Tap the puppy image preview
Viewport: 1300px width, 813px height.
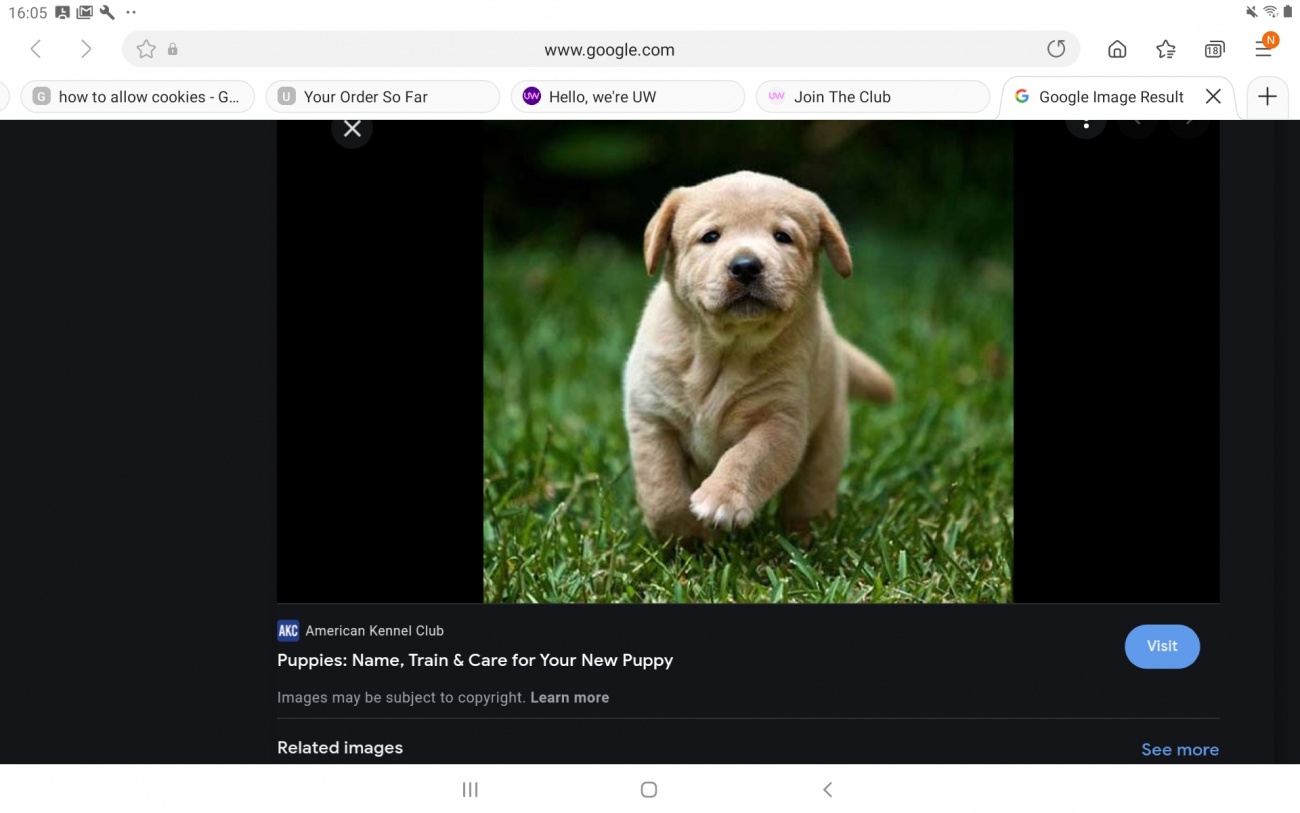(x=748, y=362)
